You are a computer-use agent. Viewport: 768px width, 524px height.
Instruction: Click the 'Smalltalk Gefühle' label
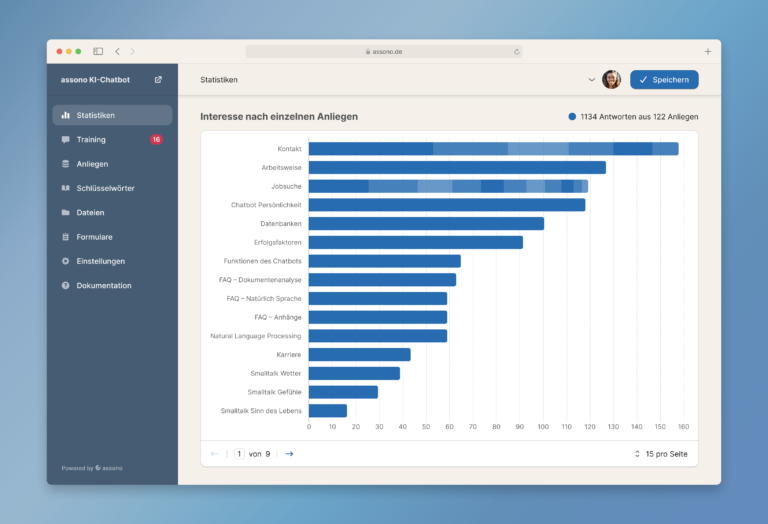pos(274,392)
